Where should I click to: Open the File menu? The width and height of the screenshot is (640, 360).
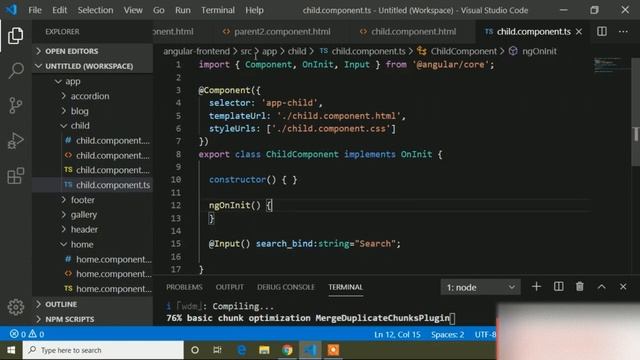click(35, 10)
